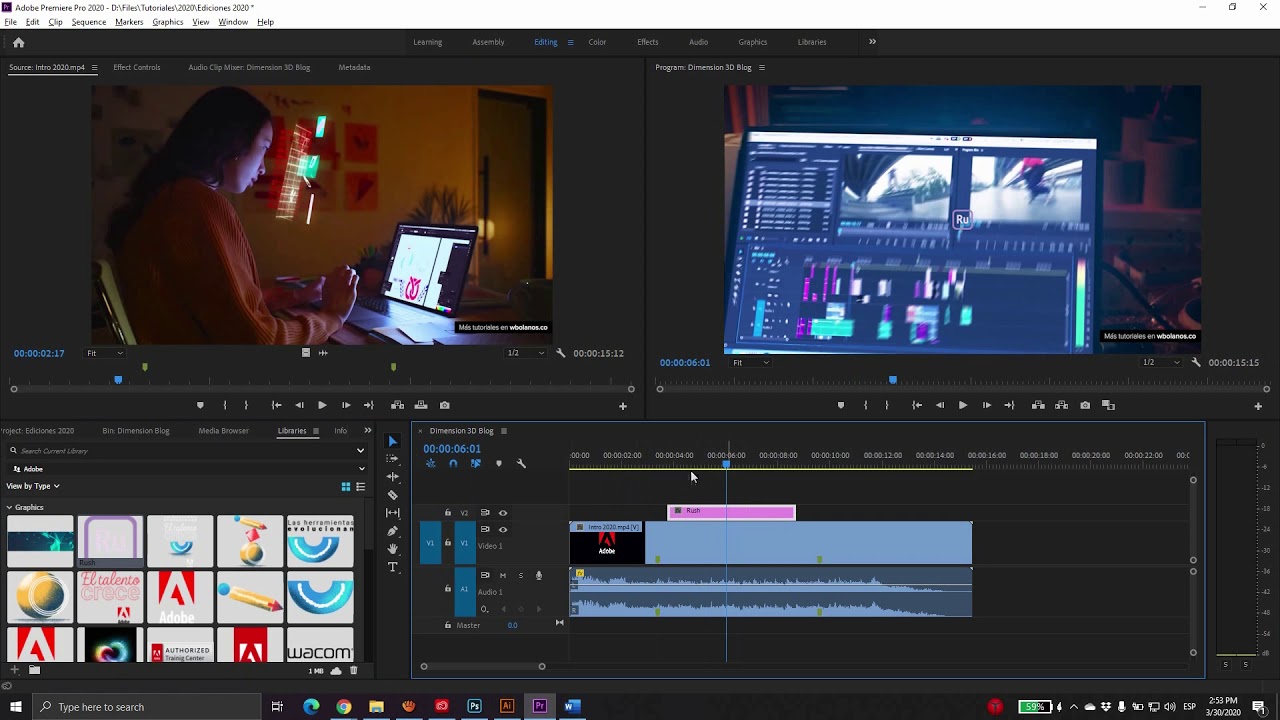1280x720 pixels.
Task: Open Program monitor 1/2 resolution dropdown
Action: coord(1161,362)
